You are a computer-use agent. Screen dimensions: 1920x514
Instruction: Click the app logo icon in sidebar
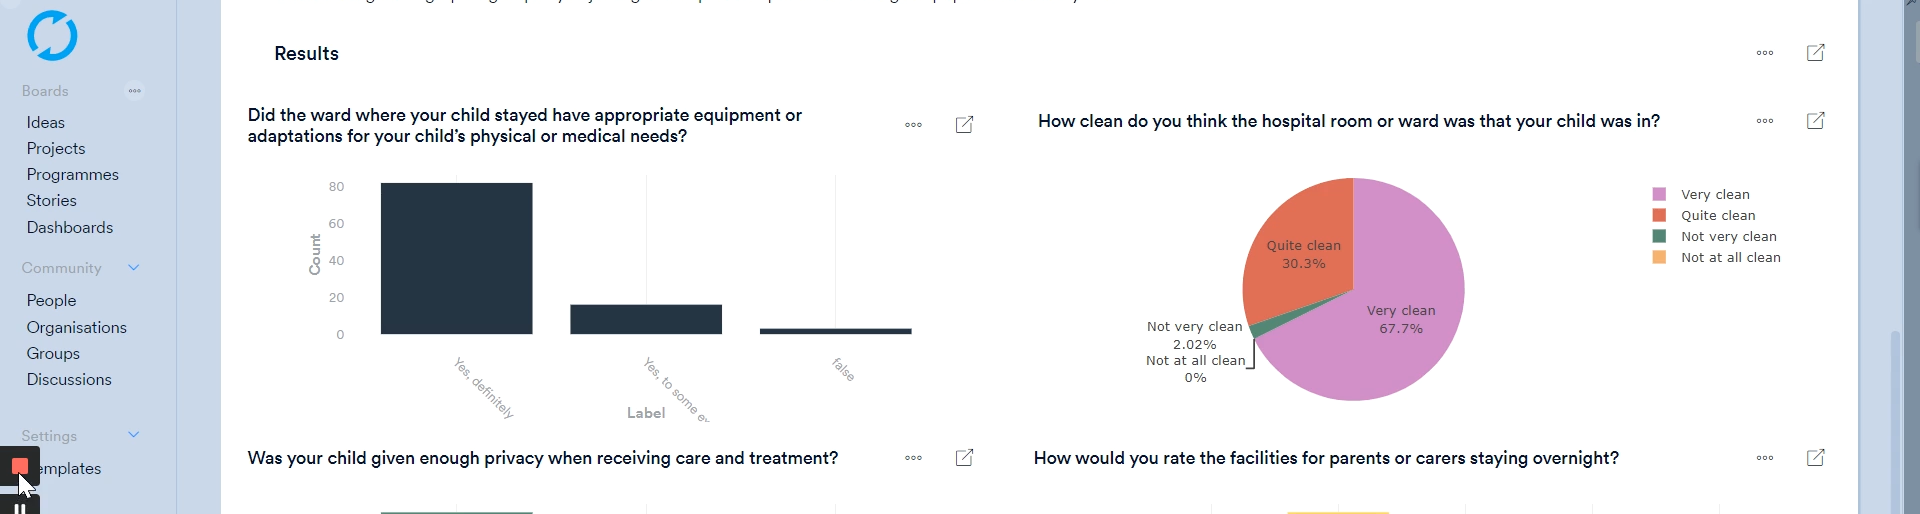pyautogui.click(x=52, y=36)
